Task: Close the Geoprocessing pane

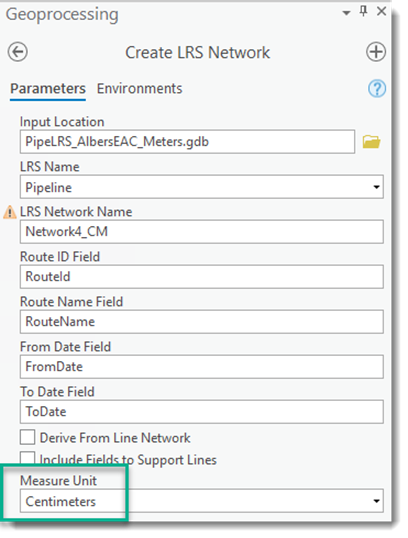Action: (382, 11)
